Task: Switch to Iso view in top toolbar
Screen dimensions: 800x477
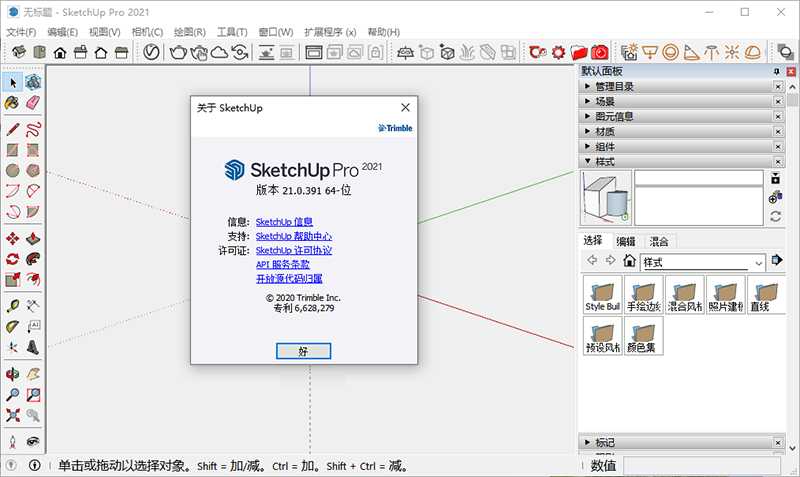Action: [x=19, y=52]
